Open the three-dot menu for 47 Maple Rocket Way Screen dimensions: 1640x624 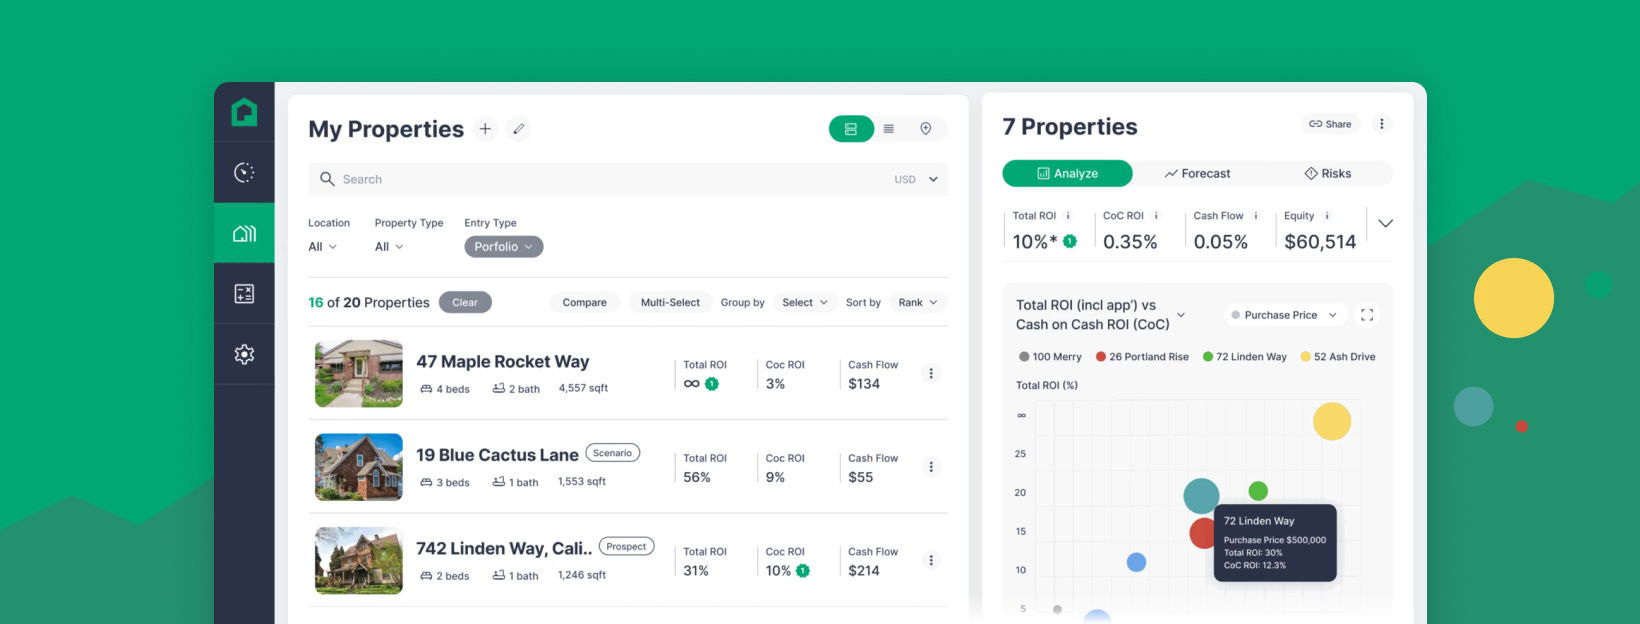pos(931,373)
